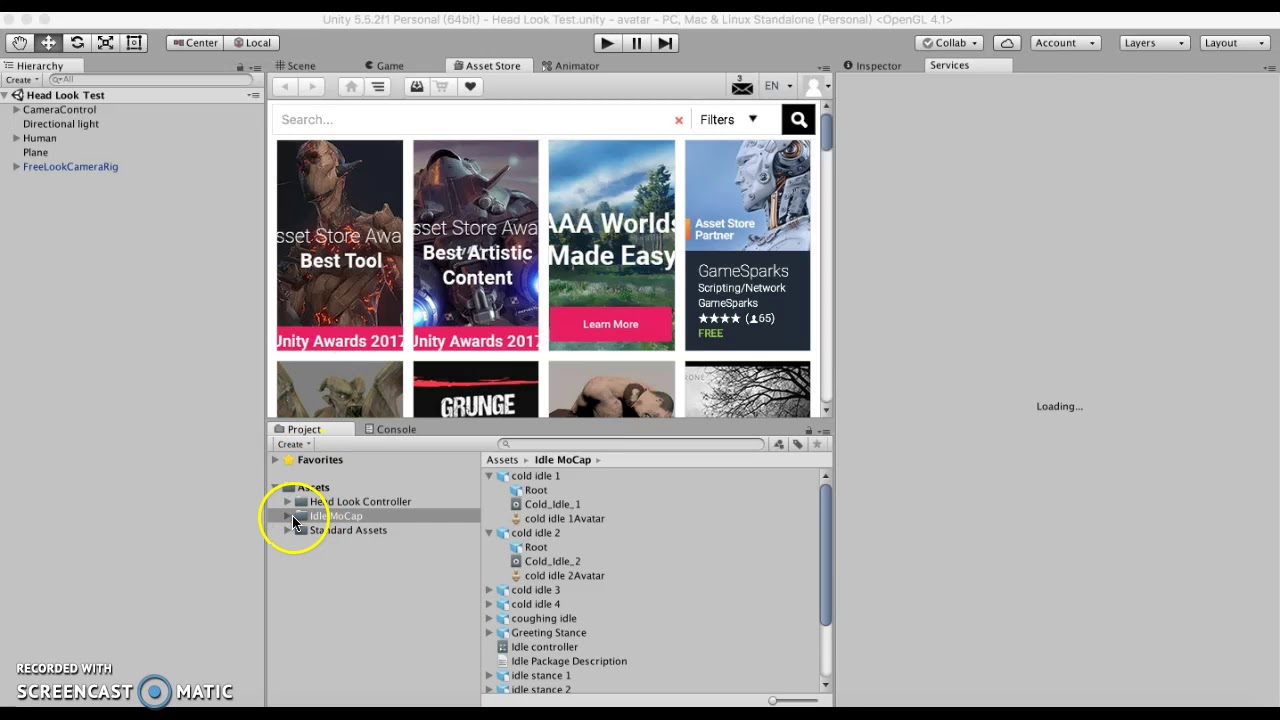1280x720 pixels.
Task: Expand the Human object in Hierarchy
Action: point(16,138)
